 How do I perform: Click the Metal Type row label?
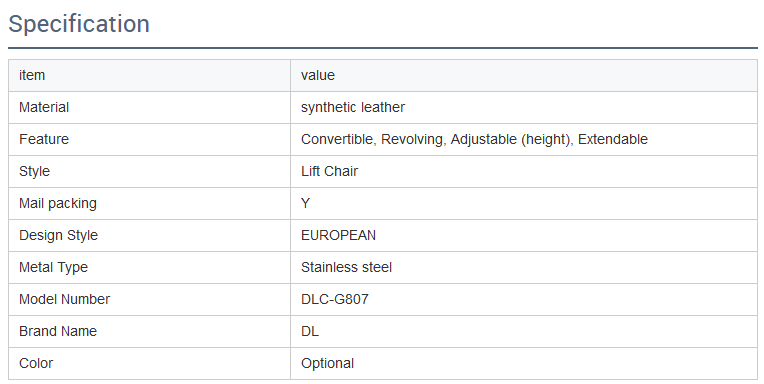[53, 268]
